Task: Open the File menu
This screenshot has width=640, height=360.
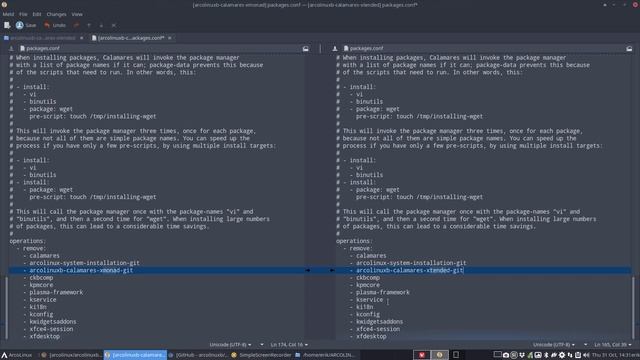Action: tap(23, 14)
